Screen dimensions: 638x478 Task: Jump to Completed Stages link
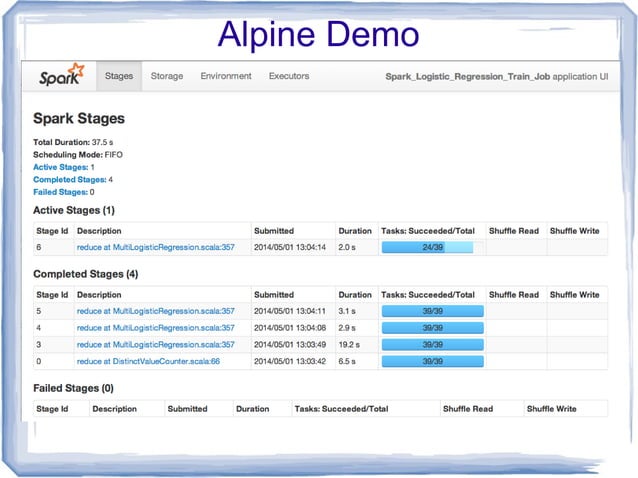[69, 179]
